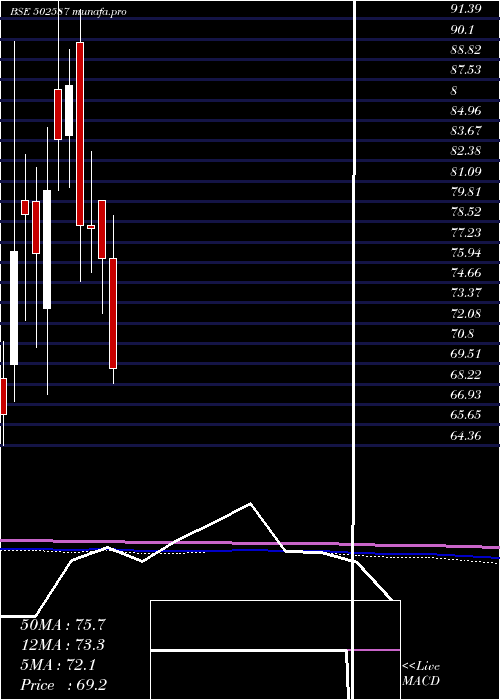This screenshot has width=500, height=700.
Task: Click the 81.09 price axis label
Action: [x=466, y=171]
